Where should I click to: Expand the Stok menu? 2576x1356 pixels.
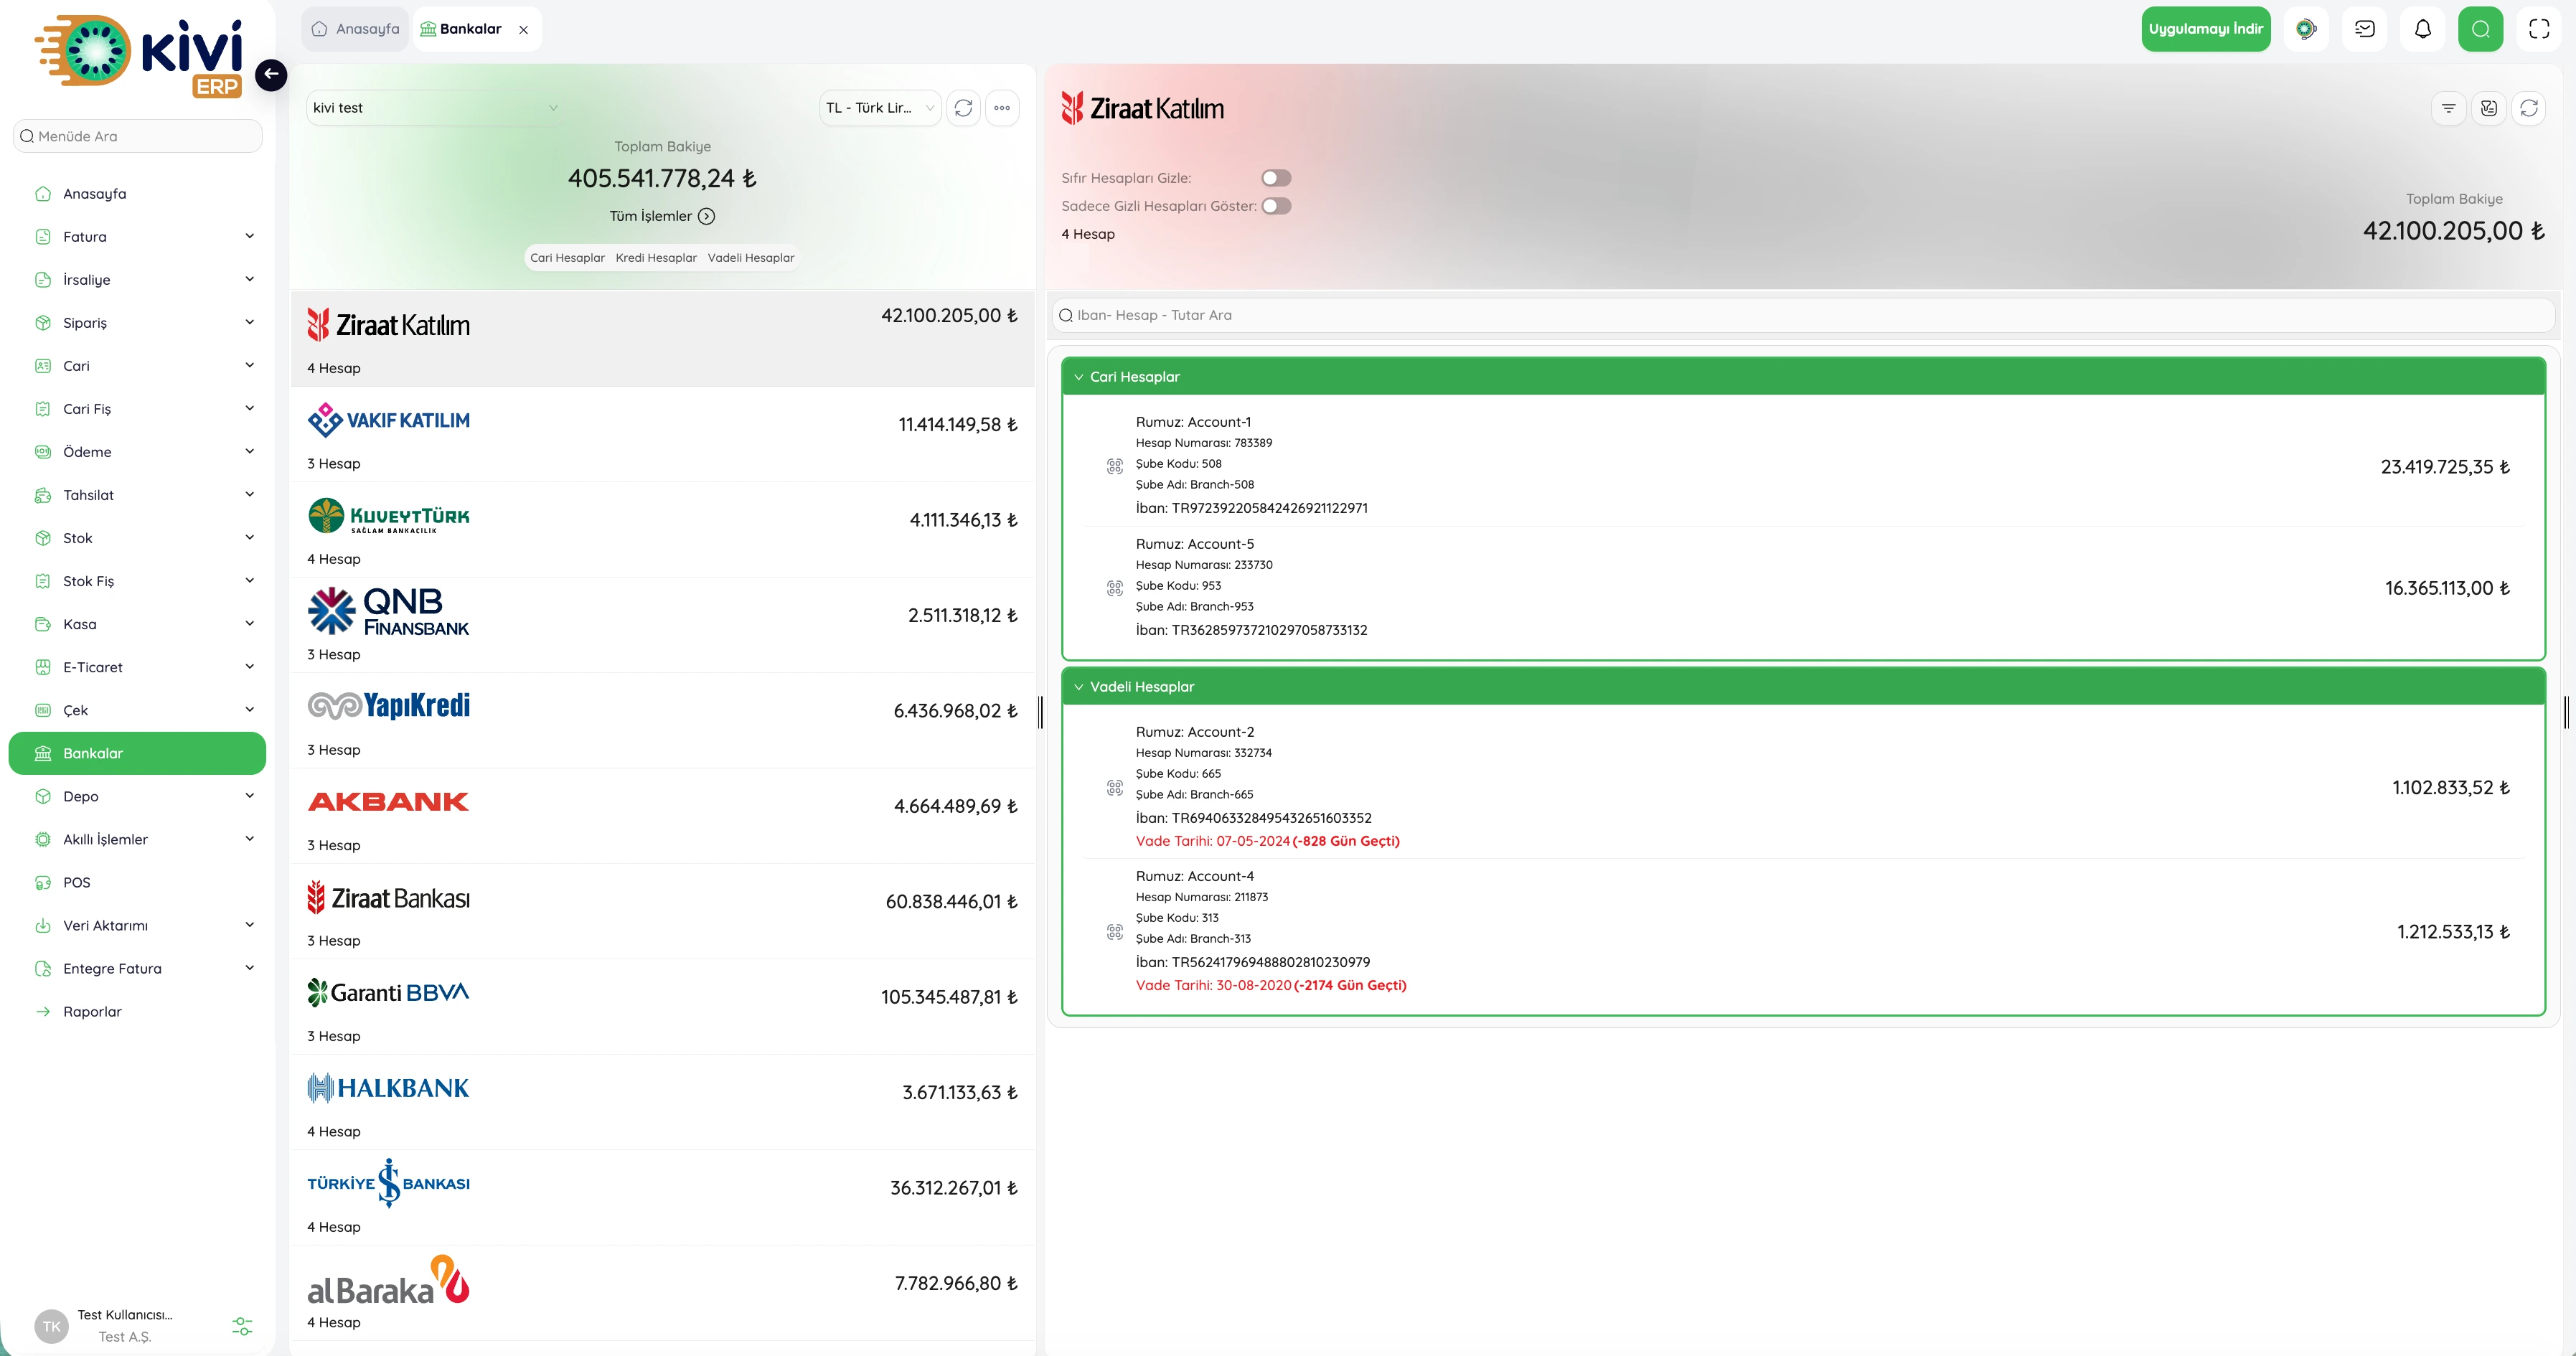137,537
